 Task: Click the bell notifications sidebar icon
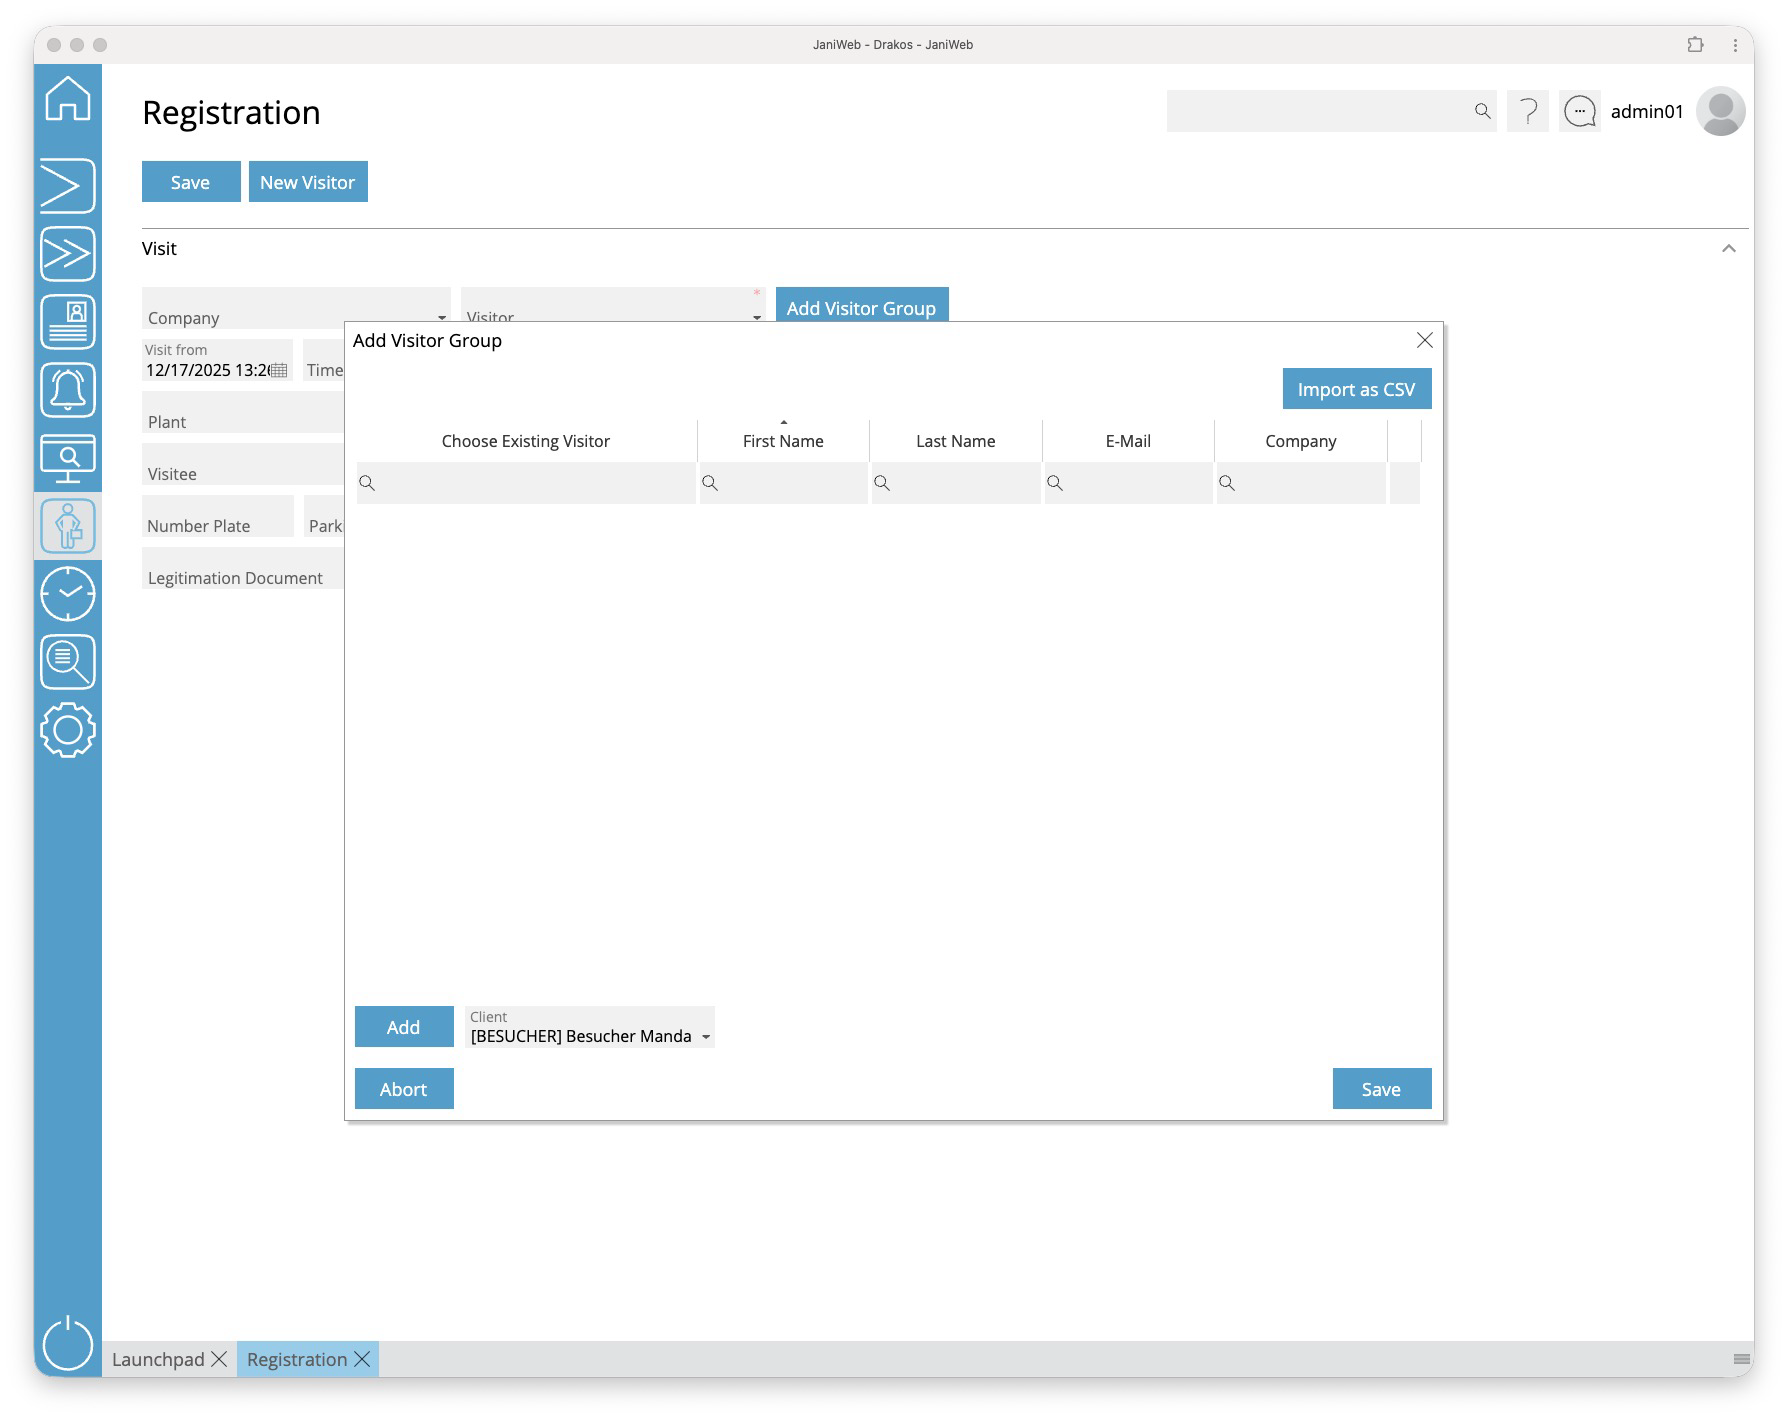point(68,389)
